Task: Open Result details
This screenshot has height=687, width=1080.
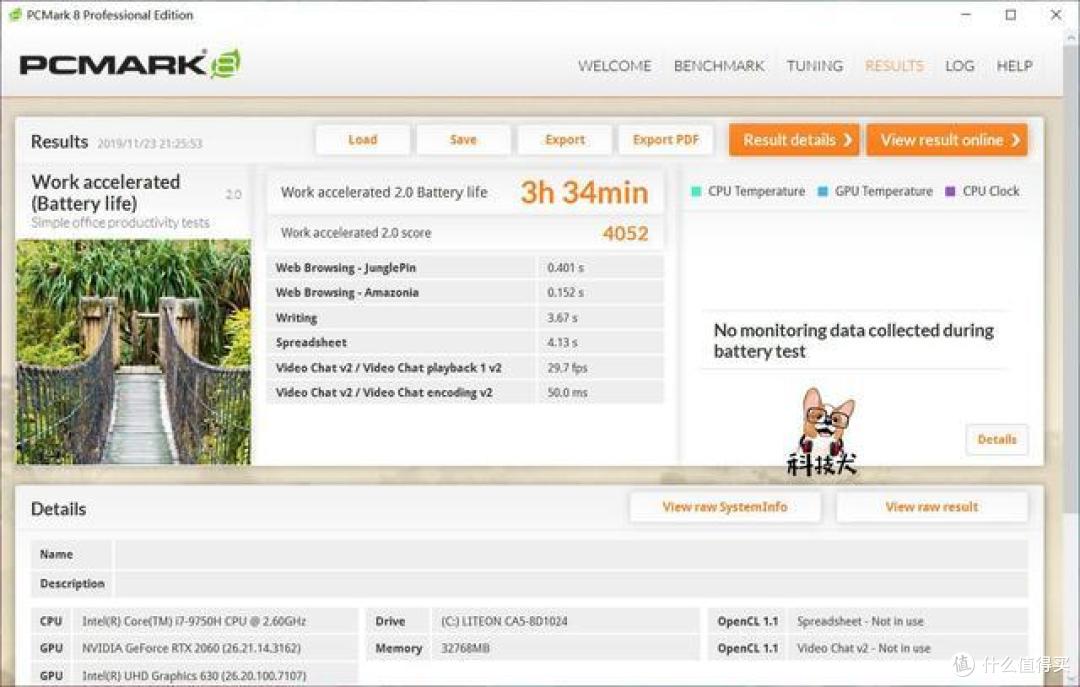Action: (x=794, y=140)
